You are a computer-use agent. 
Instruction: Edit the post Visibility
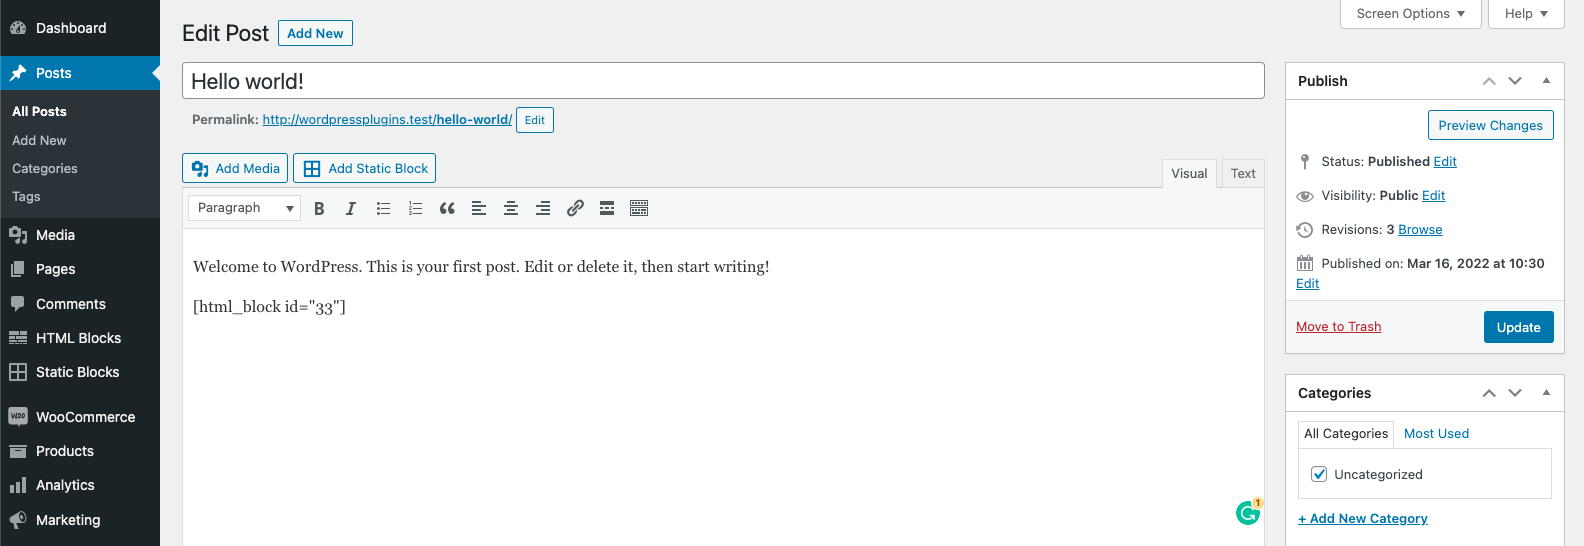[x=1433, y=195]
